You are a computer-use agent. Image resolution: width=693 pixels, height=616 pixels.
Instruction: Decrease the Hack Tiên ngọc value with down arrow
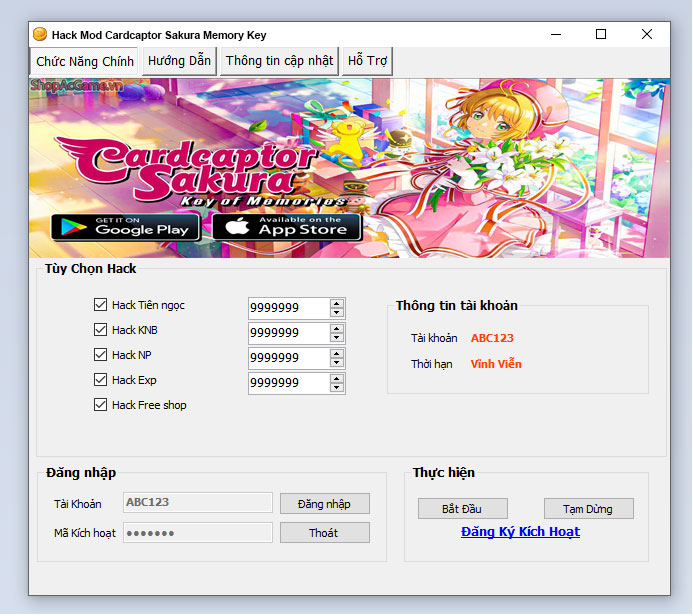337,312
